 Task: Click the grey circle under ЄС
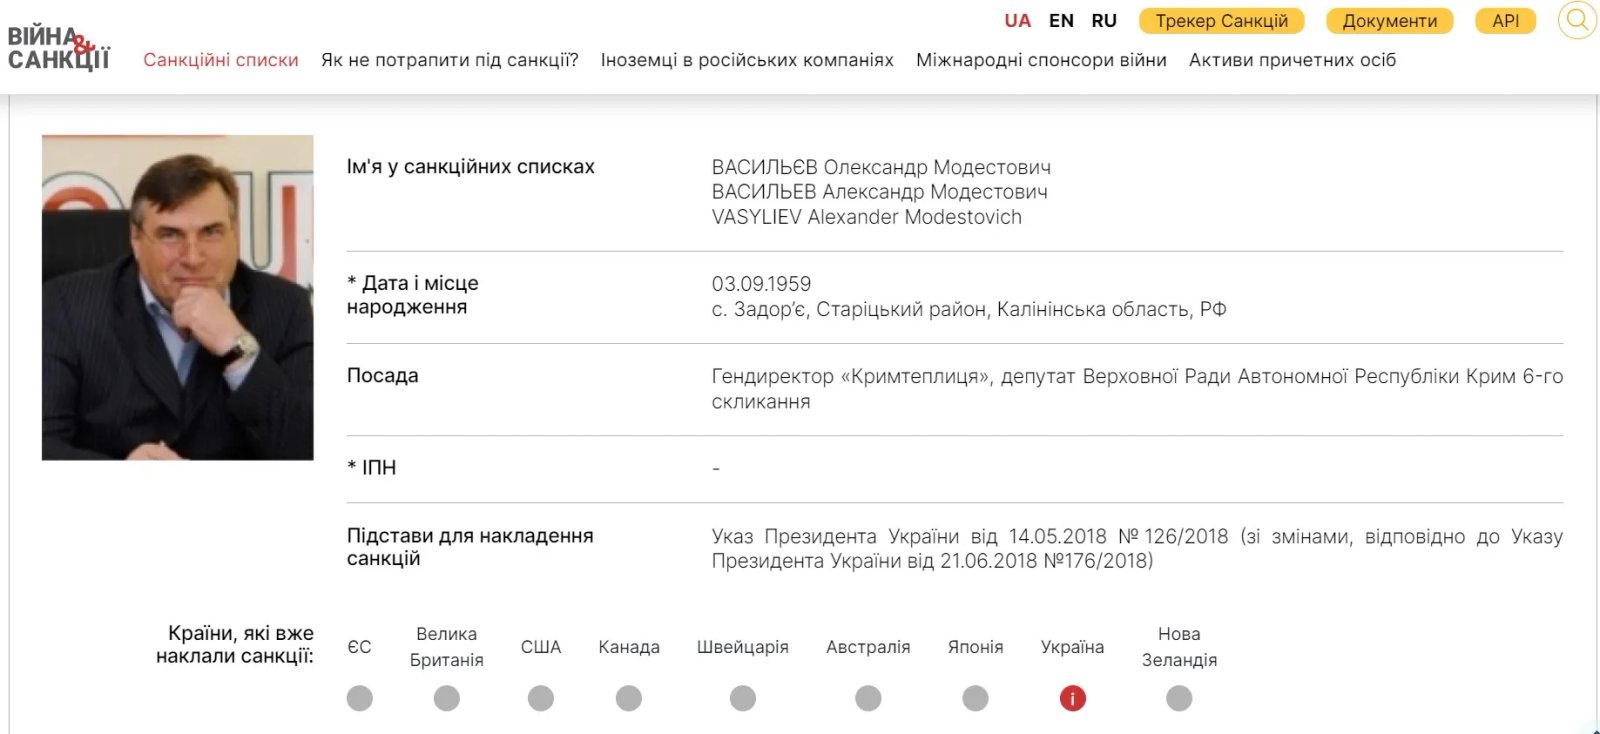(x=360, y=698)
